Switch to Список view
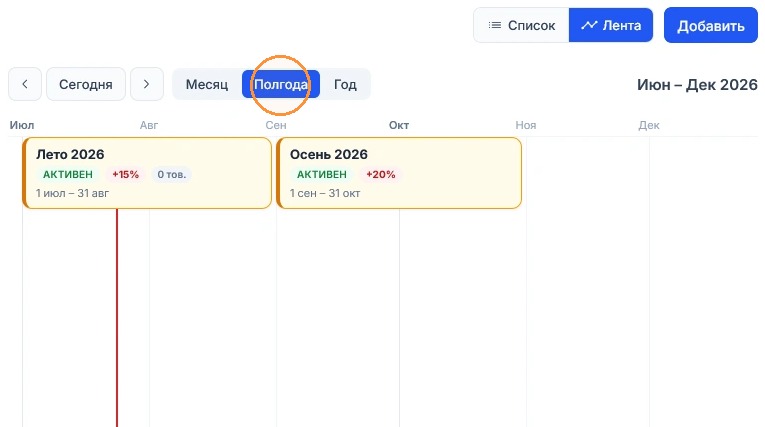The width and height of the screenshot is (765, 427). 521,25
